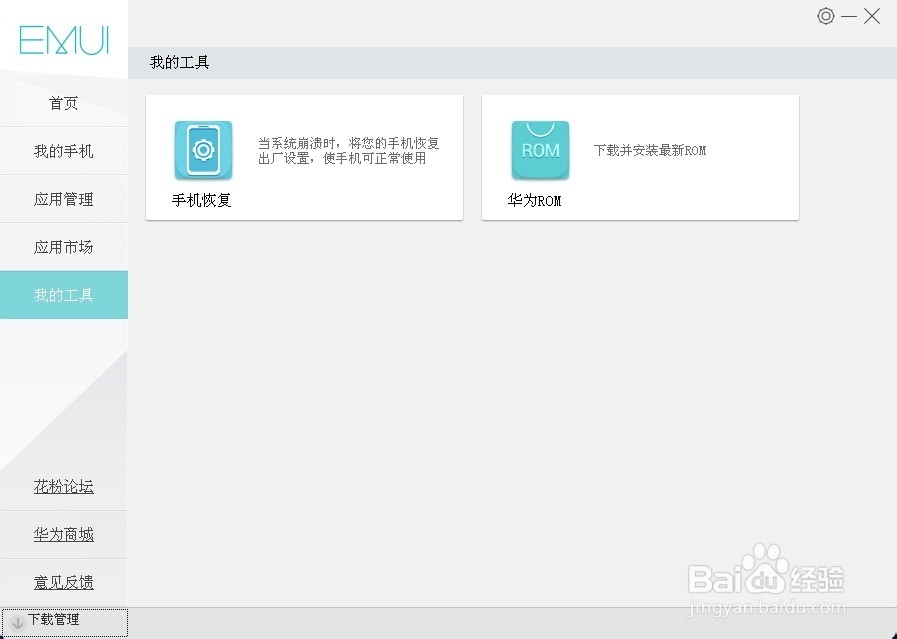Select the highlighted 我的工具 sidebar tab

[63, 295]
